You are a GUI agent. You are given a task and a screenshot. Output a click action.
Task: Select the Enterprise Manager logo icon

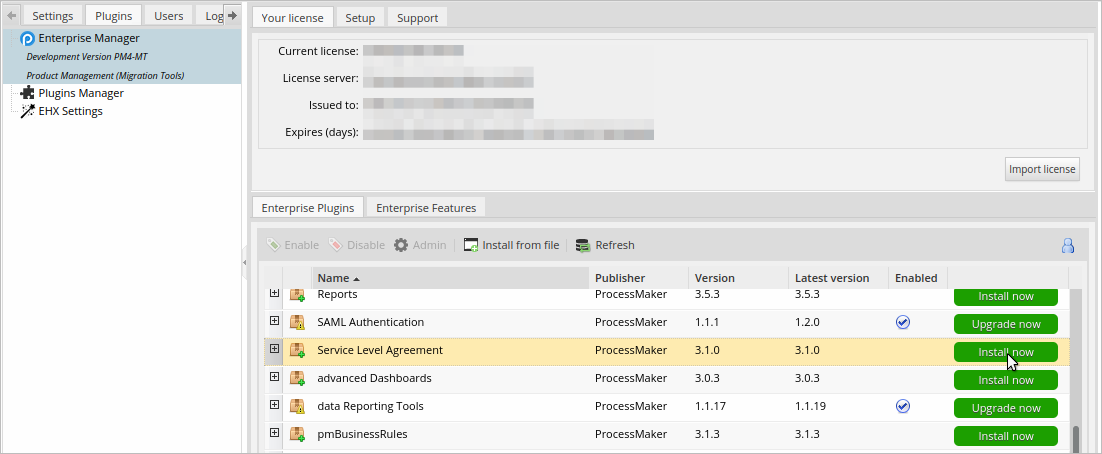tap(27, 39)
